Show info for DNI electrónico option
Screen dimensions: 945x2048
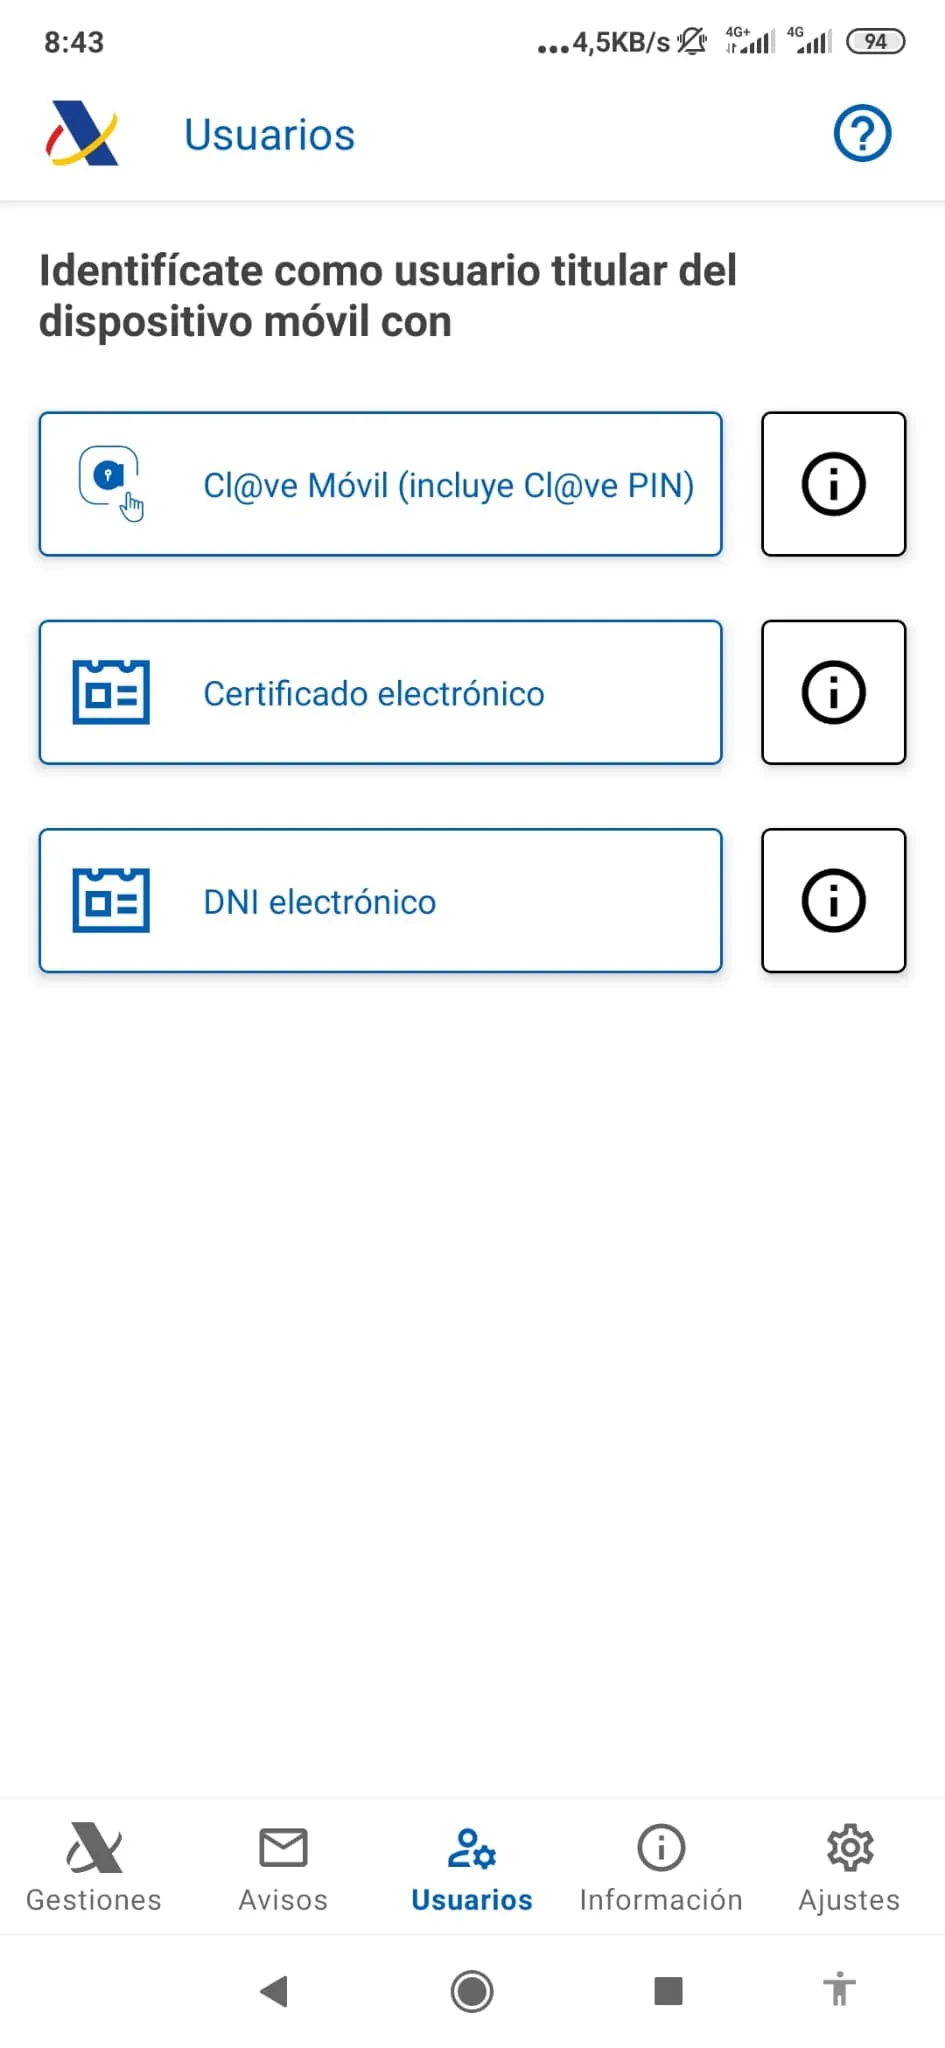[833, 900]
